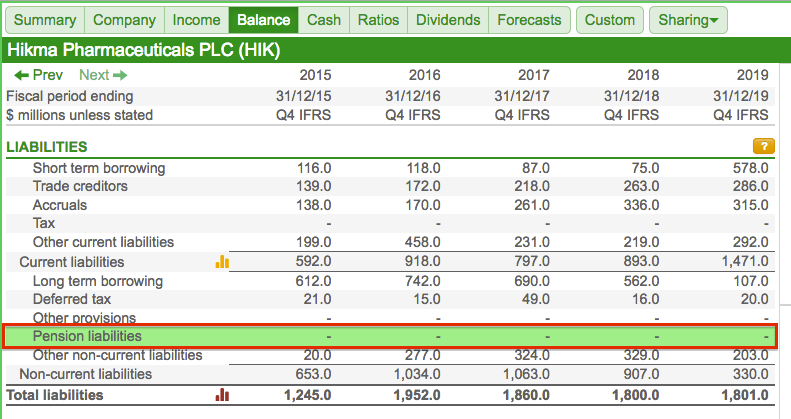This screenshot has height=419, width=791.
Task: Click the Hikma Pharmaceuticals PLC (HIK) title
Action: [144, 50]
